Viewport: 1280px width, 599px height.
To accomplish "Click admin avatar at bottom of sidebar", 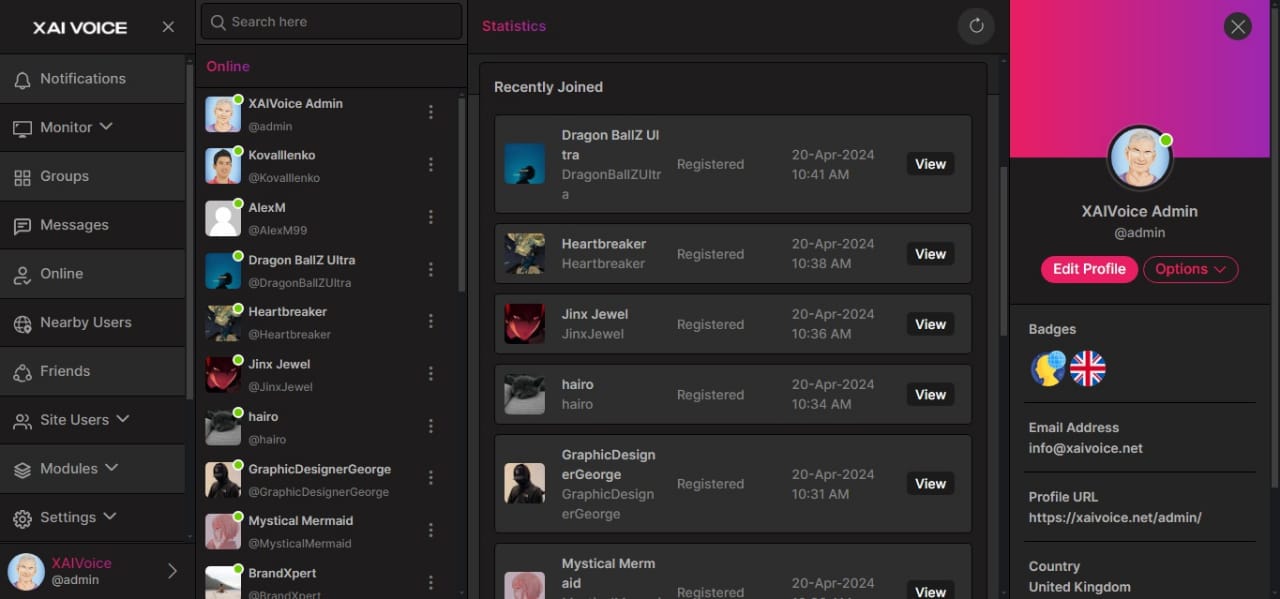I will [26, 571].
